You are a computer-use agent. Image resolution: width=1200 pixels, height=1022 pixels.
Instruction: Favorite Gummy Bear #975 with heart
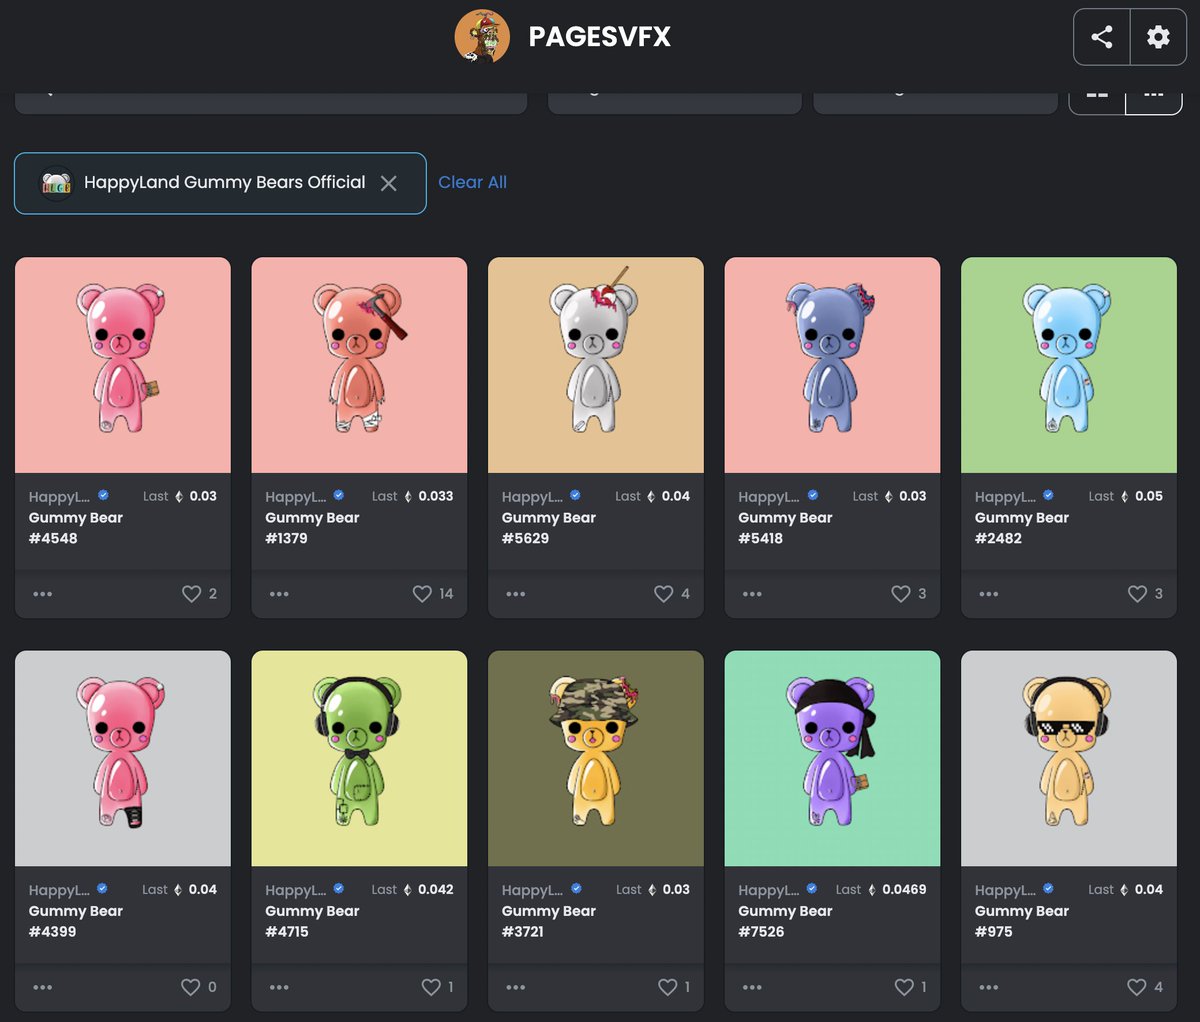(x=1137, y=987)
